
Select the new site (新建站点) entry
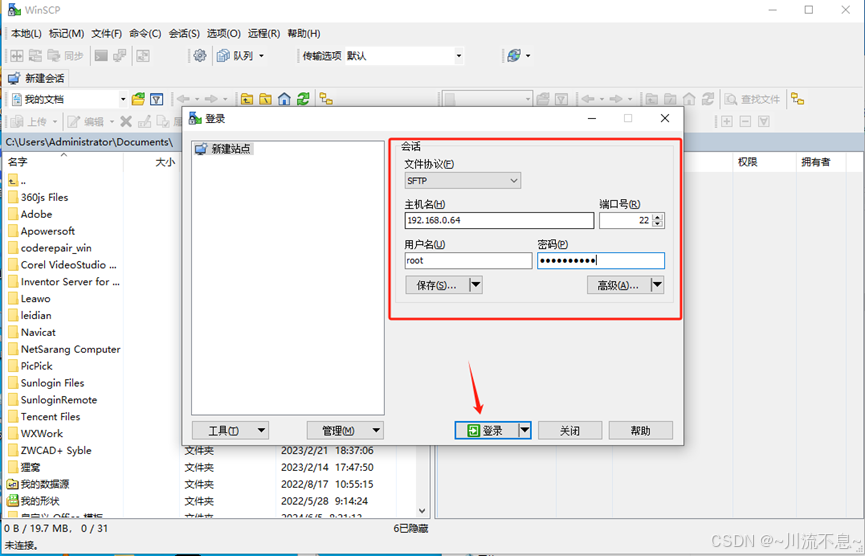point(223,148)
